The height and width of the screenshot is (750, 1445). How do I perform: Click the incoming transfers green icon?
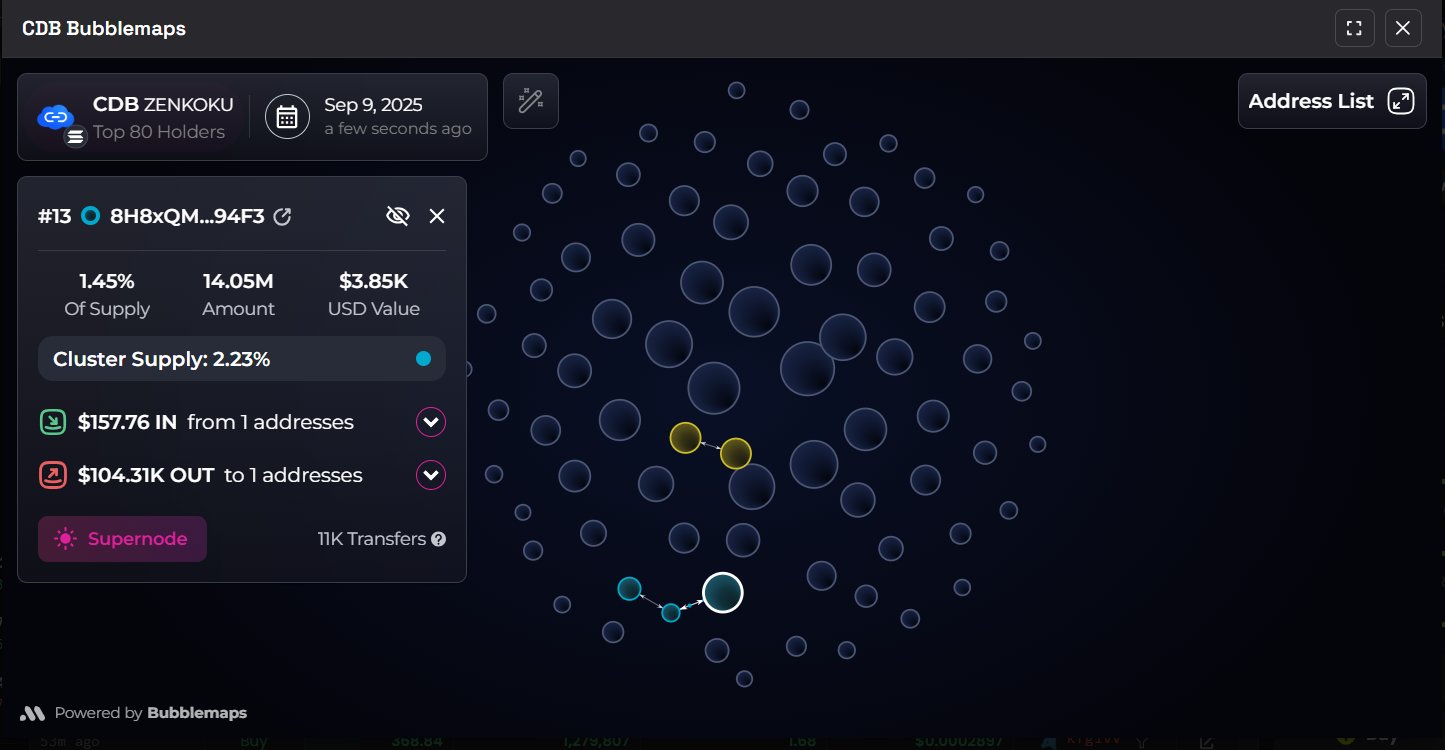coord(53,422)
